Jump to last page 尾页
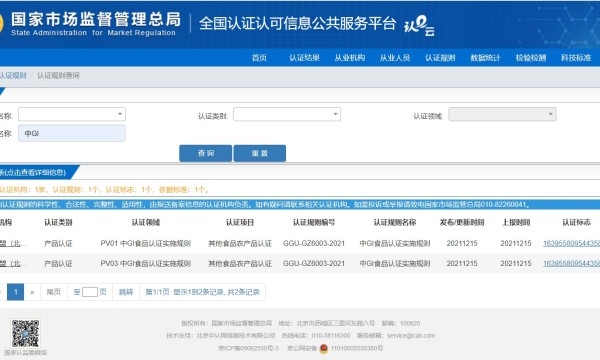The width and height of the screenshot is (600, 360). tap(54, 292)
